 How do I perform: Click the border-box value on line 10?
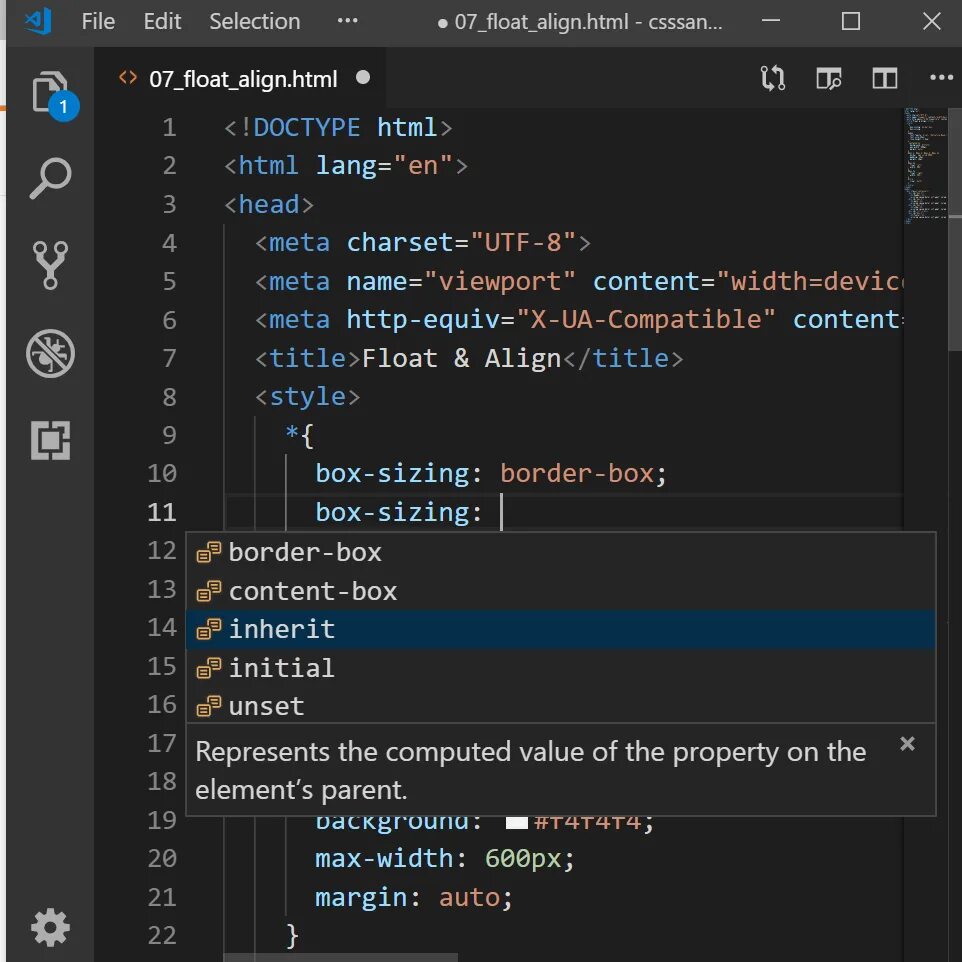click(x=576, y=474)
